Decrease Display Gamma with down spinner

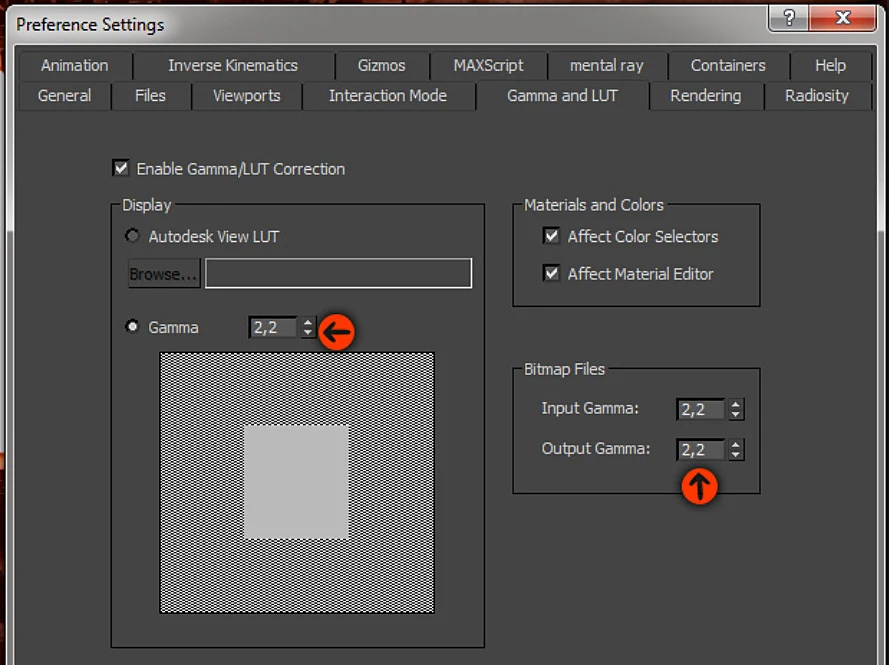click(308, 332)
